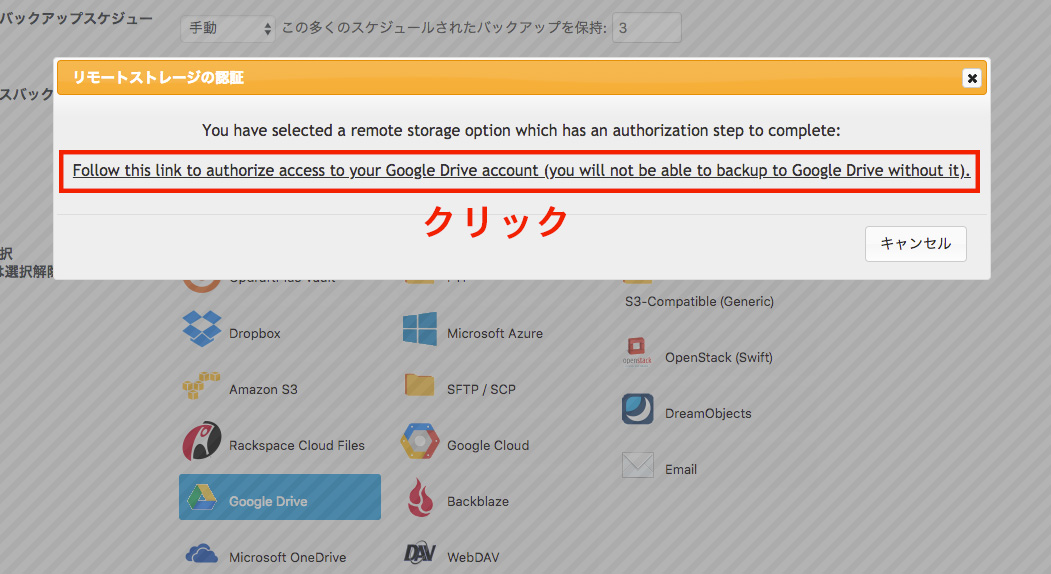Choose the Google Cloud label
Image resolution: width=1051 pixels, height=574 pixels.
click(488, 446)
